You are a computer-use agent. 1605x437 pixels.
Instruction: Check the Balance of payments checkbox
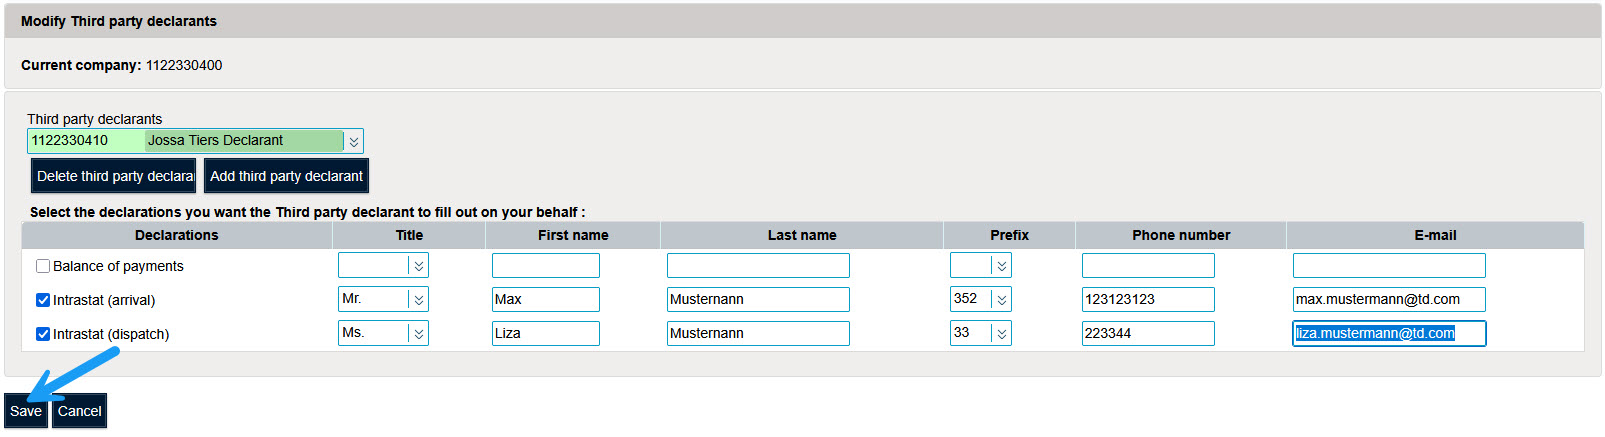pyautogui.click(x=43, y=266)
